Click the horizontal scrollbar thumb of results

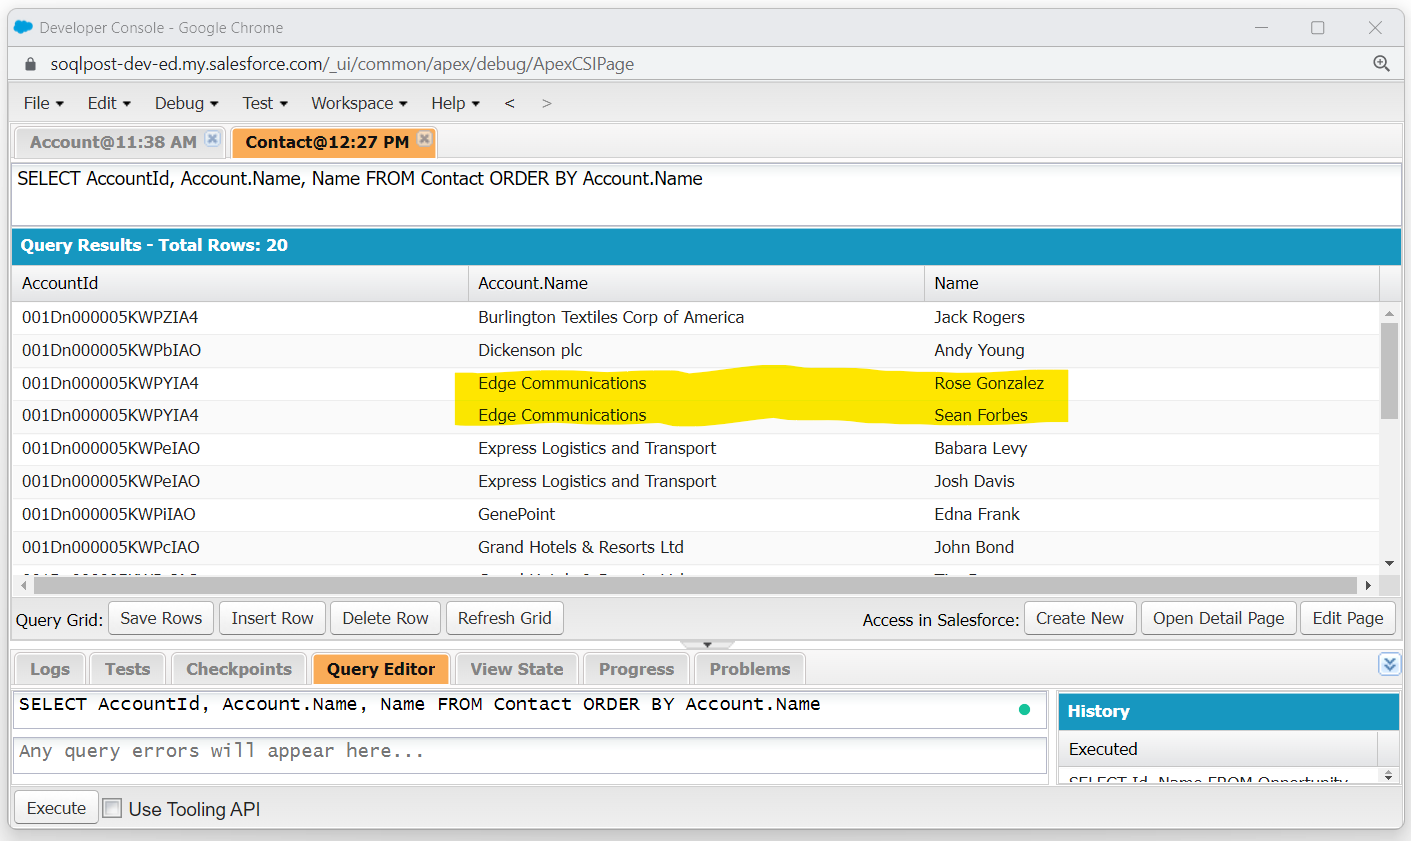[x=694, y=585]
